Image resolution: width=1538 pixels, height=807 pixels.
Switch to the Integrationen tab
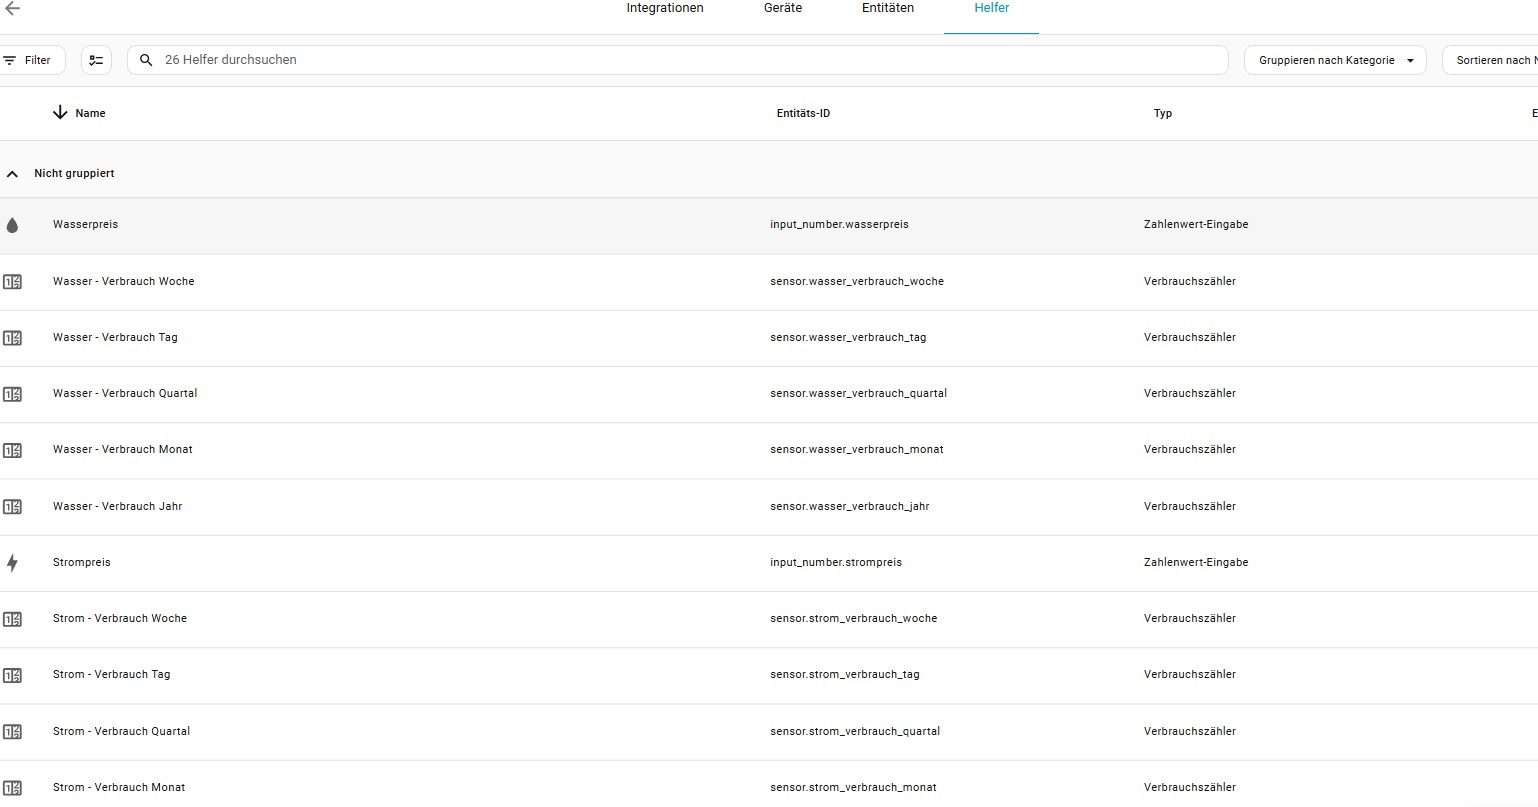(x=665, y=8)
